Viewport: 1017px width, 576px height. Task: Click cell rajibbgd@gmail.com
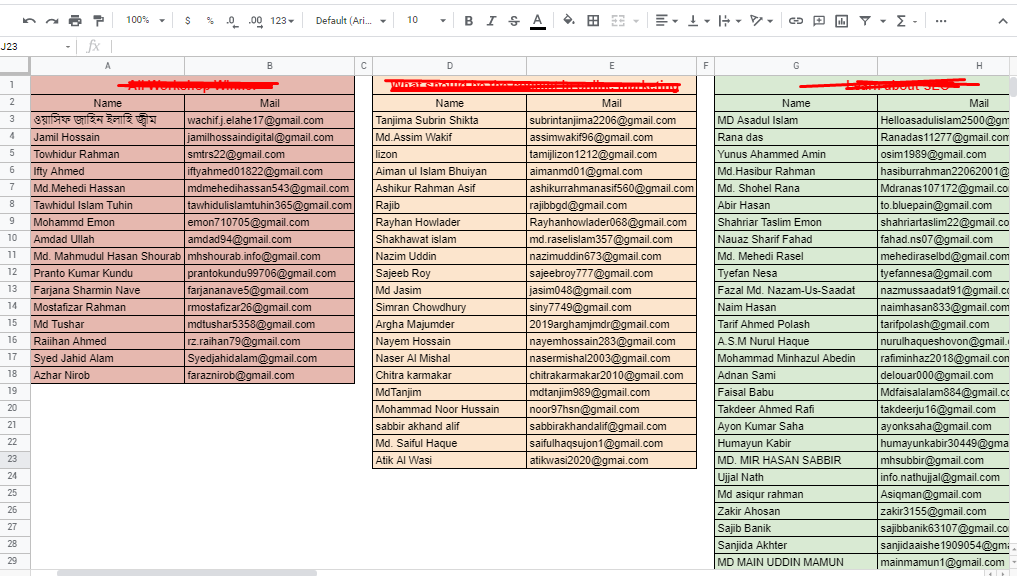coord(612,205)
